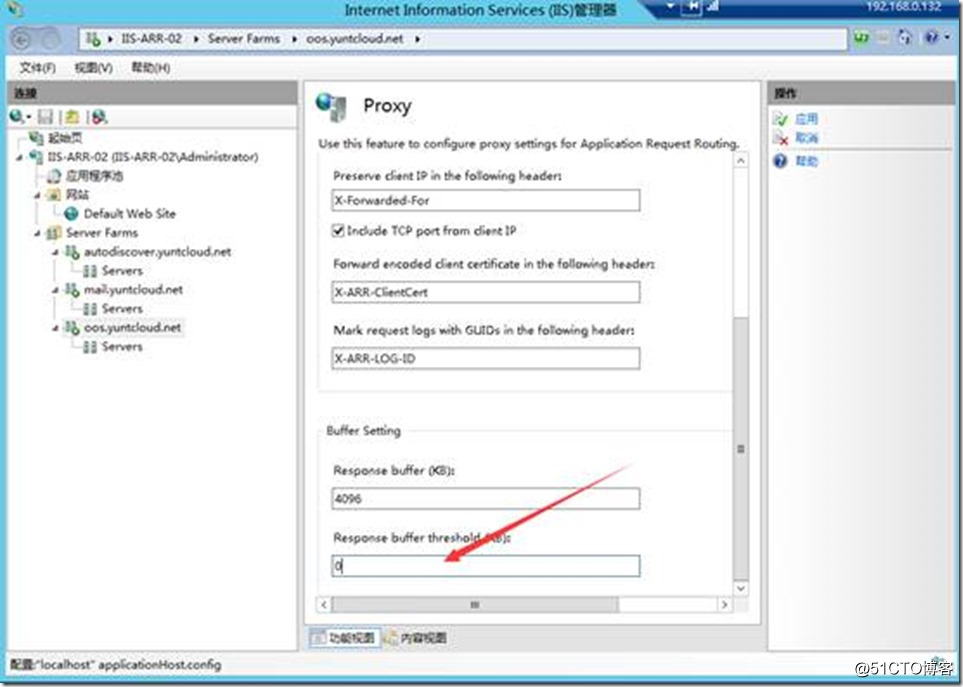Click the Apply (应用) action icon
The height and width of the screenshot is (687, 963).
[780, 119]
